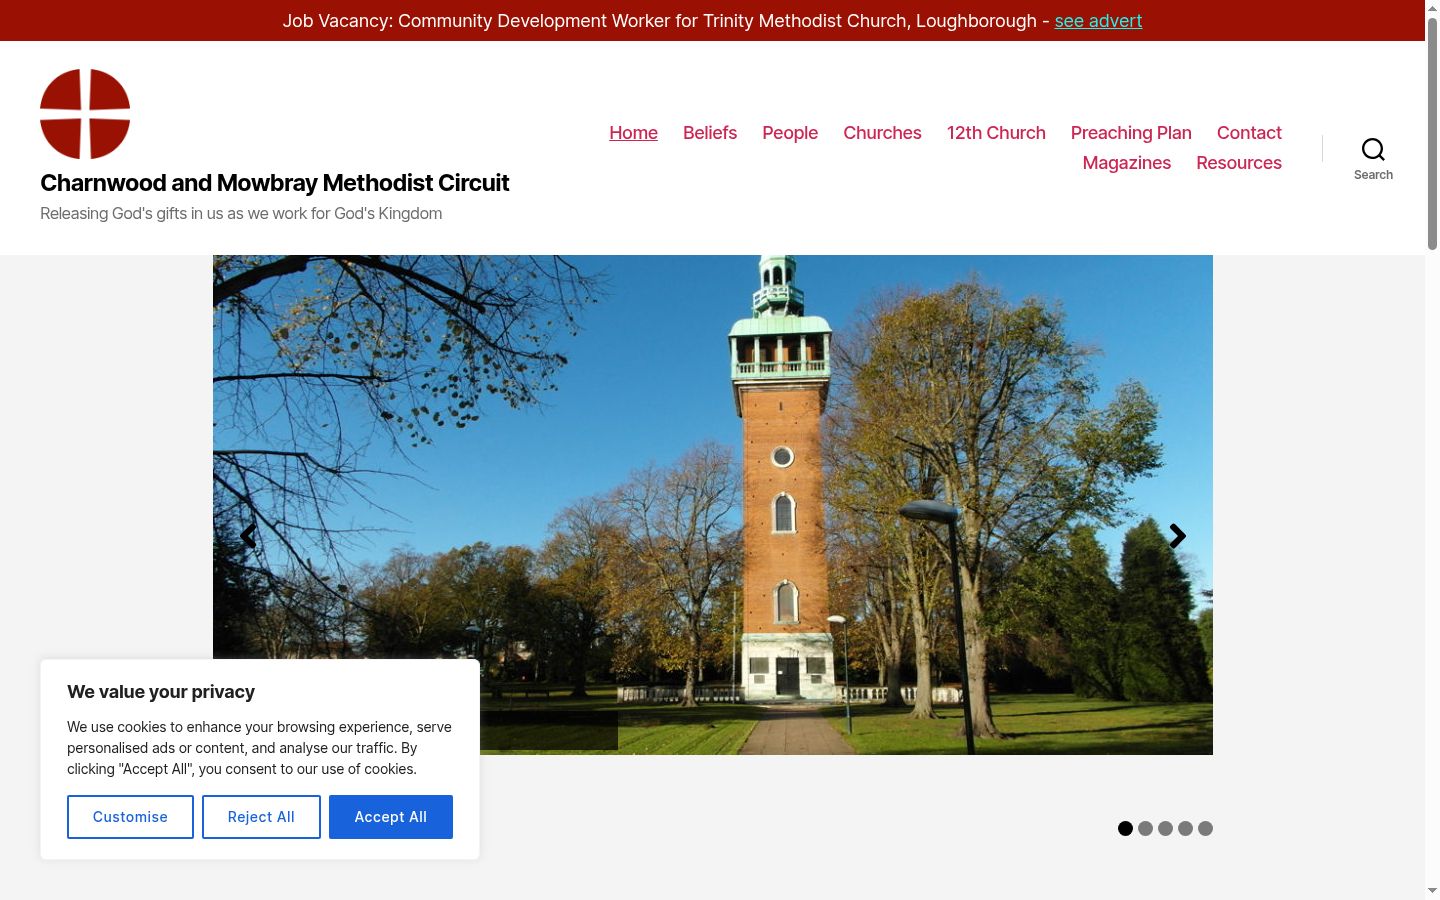Image resolution: width=1440 pixels, height=900 pixels.
Task: Click the Methodist cross logo
Action: coord(85,114)
